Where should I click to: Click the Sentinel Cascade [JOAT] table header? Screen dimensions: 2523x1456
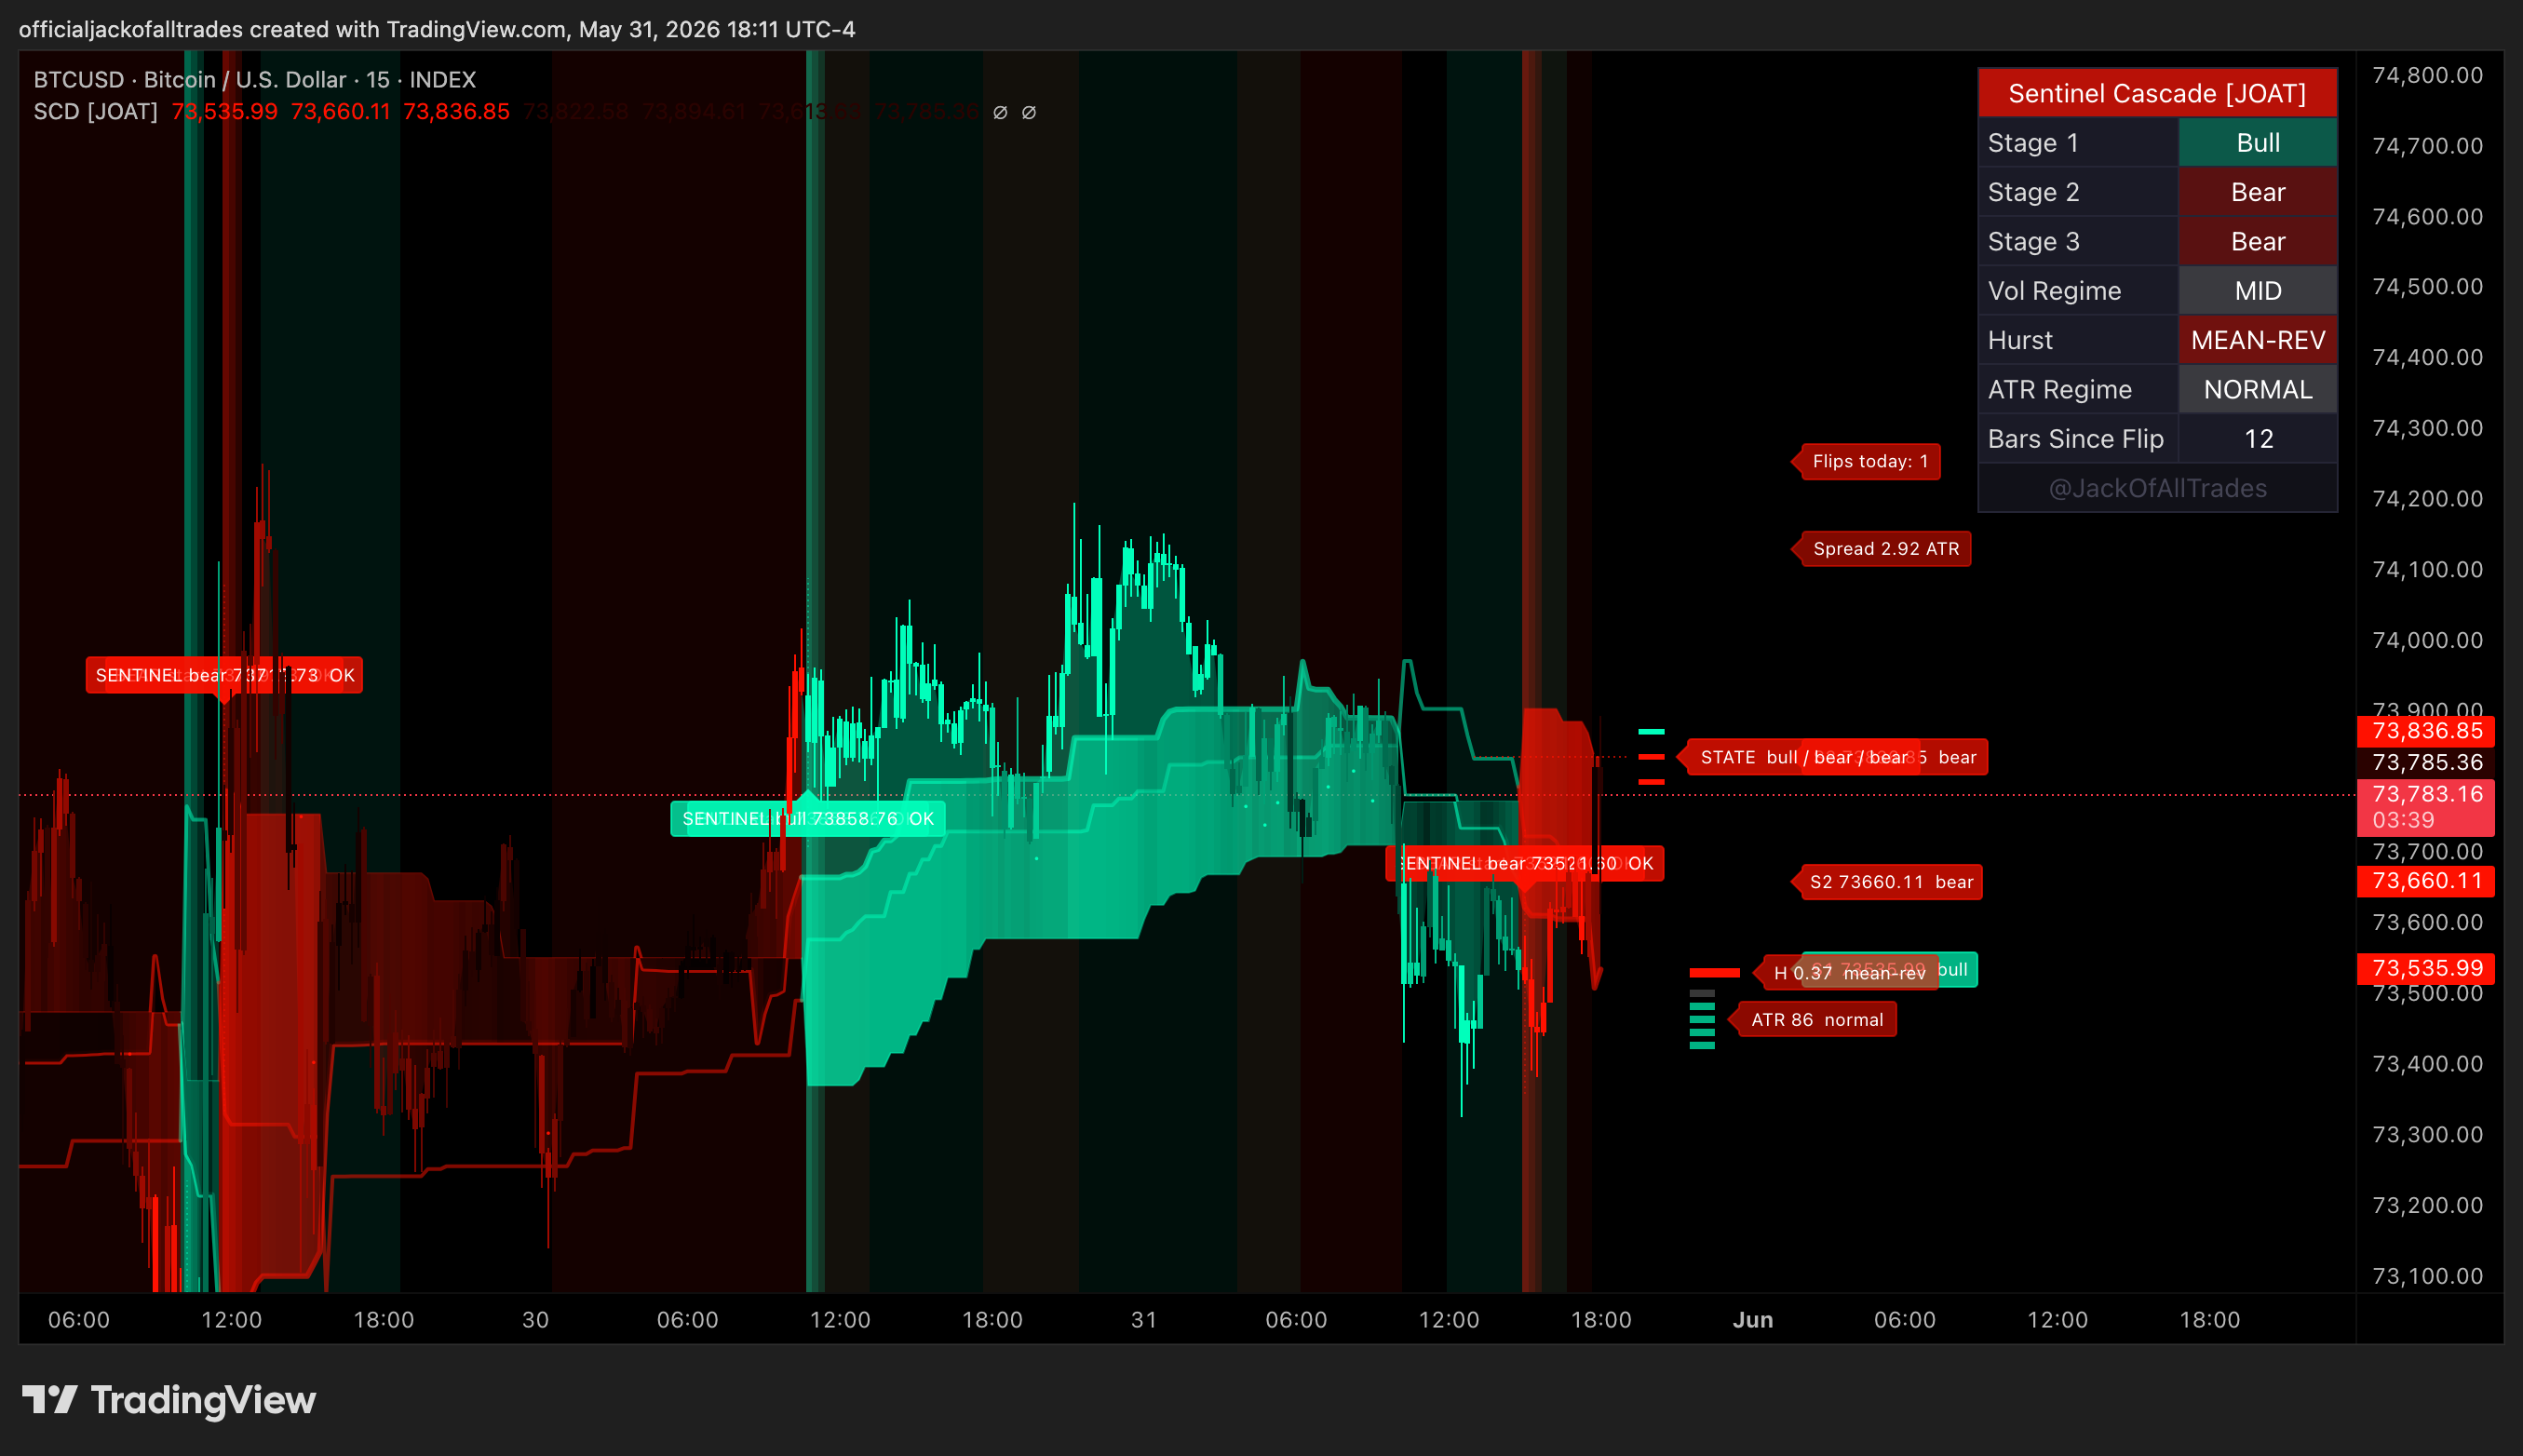[2157, 93]
